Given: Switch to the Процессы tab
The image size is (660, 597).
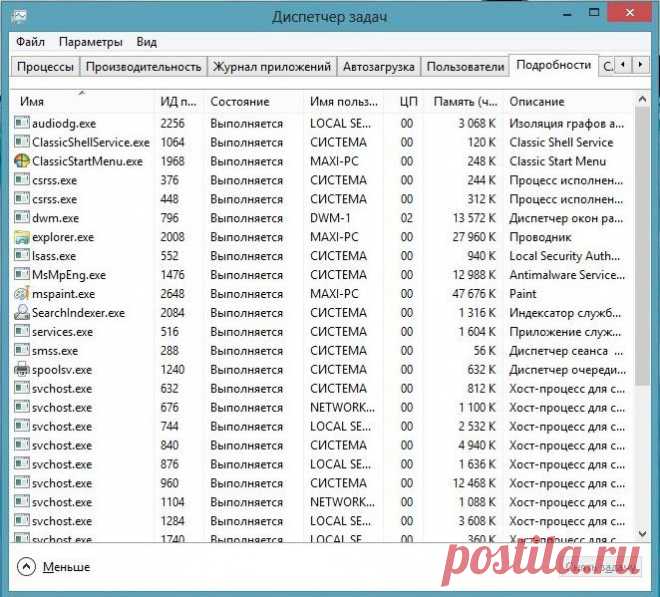Looking at the screenshot, I should point(45,67).
